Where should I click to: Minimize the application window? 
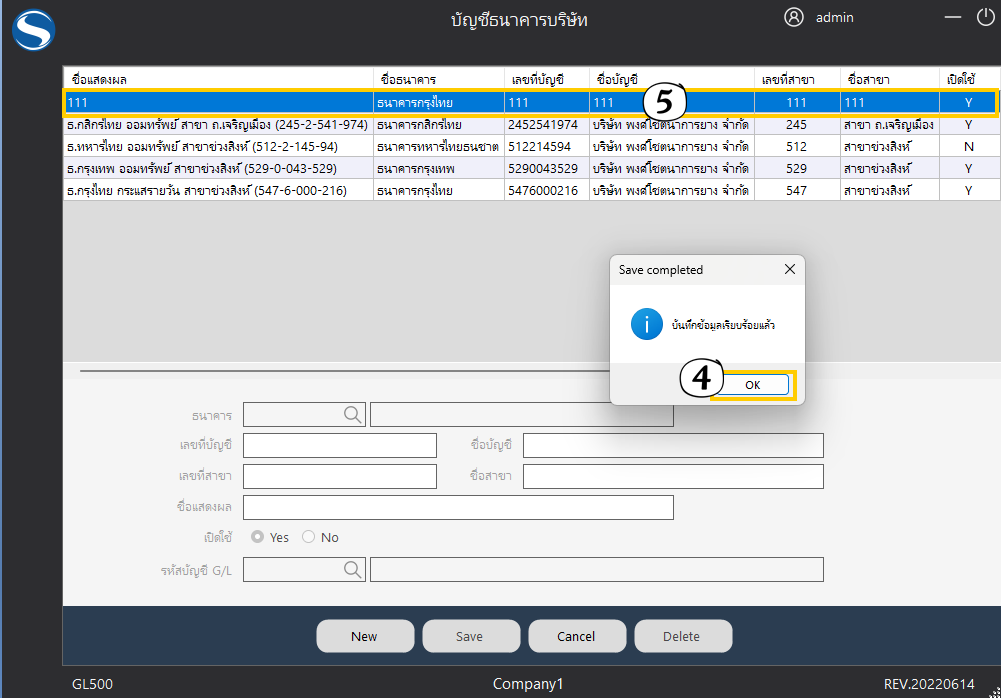click(x=955, y=17)
